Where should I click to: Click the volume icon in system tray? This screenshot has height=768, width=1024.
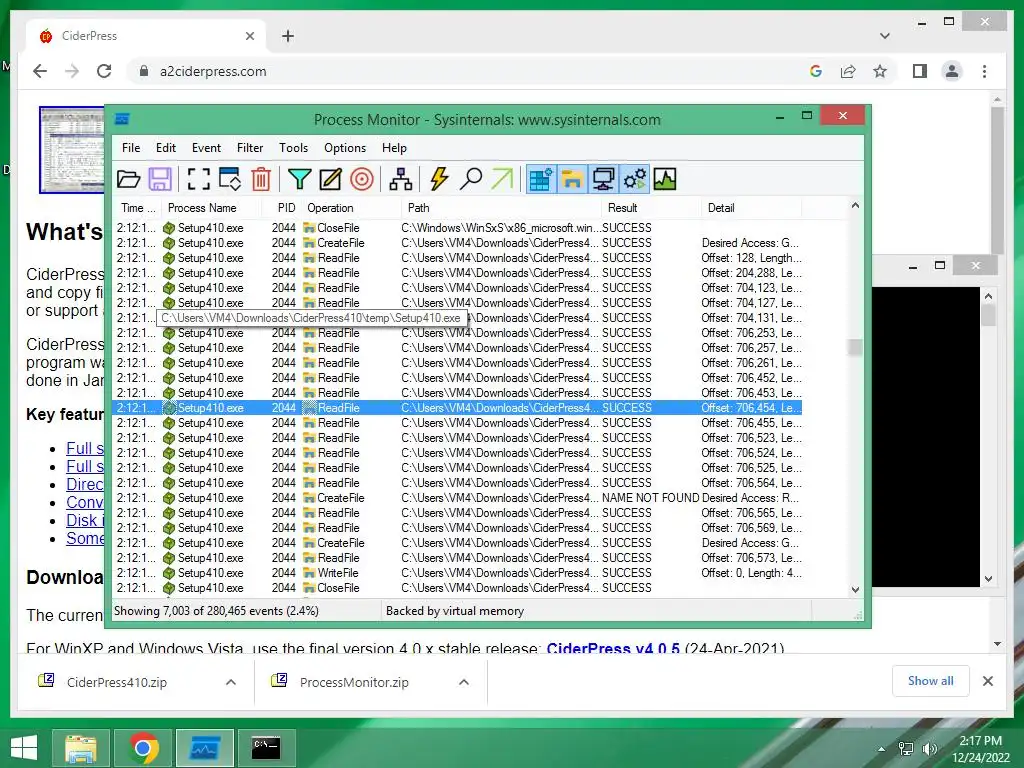coord(928,748)
